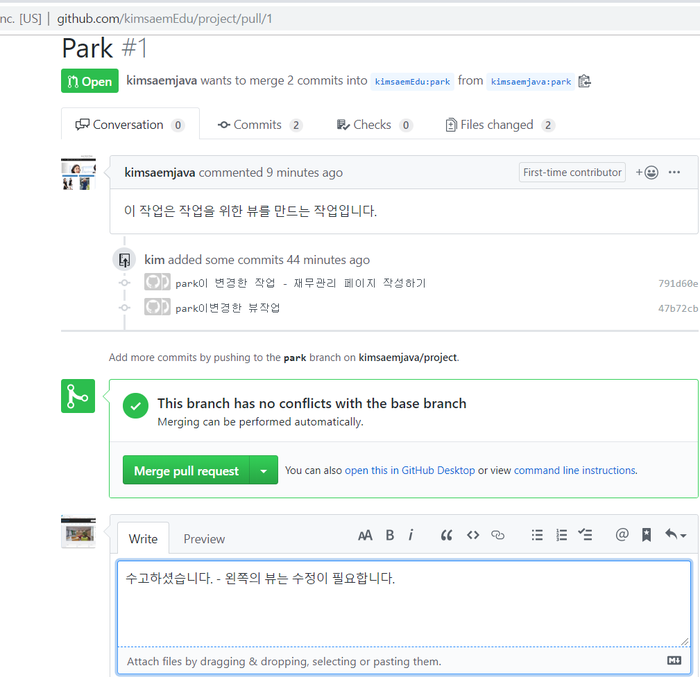The width and height of the screenshot is (700, 677).
Task: Click the commits pushed icon next to kim
Action: coord(125,259)
